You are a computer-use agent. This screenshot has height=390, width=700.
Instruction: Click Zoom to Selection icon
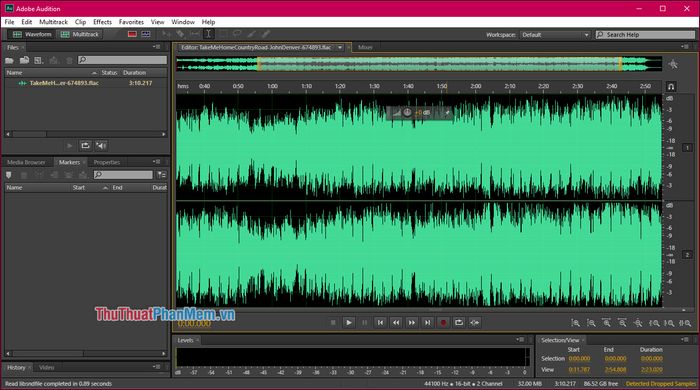685,323
